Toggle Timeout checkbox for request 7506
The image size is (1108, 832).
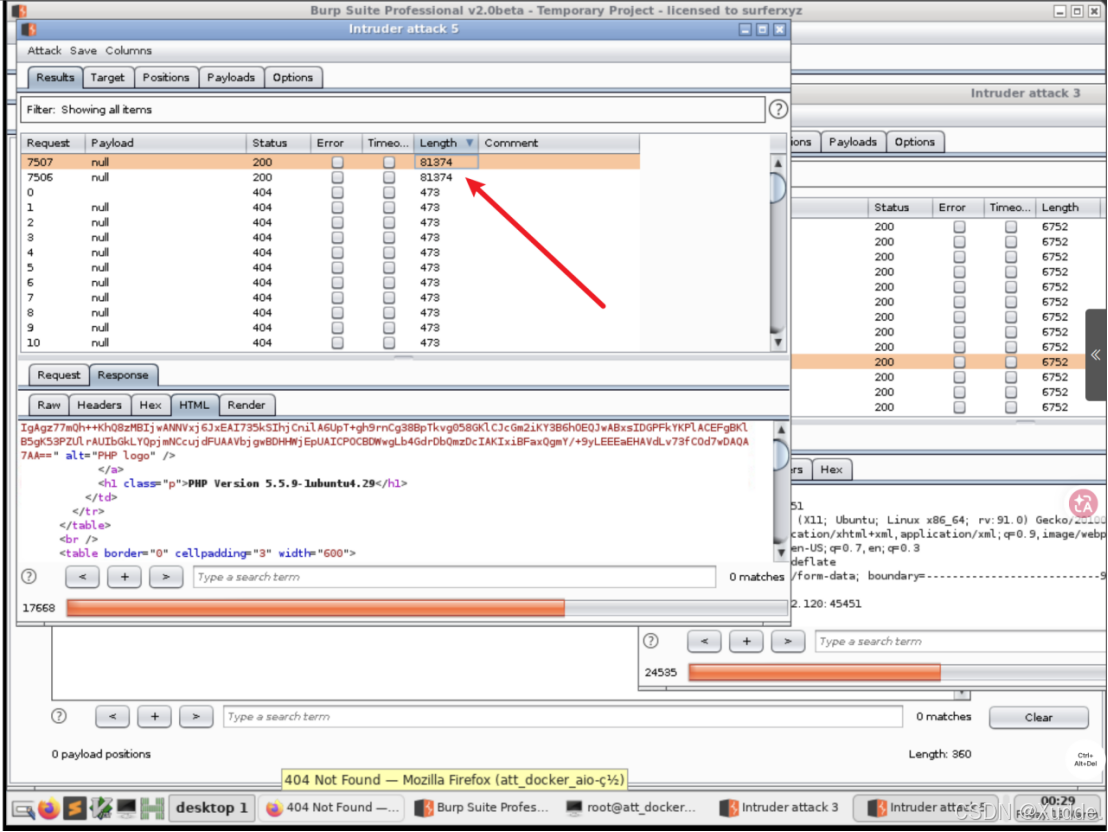389,177
